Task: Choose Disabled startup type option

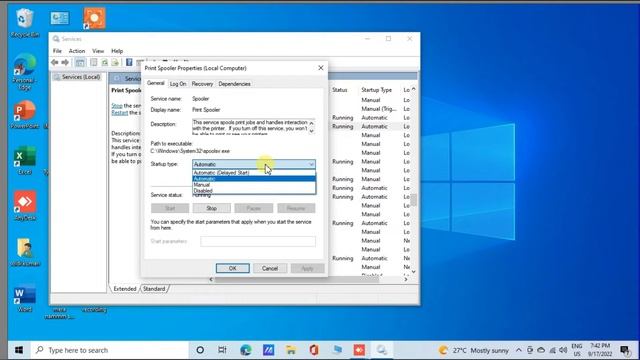Action: point(253,190)
